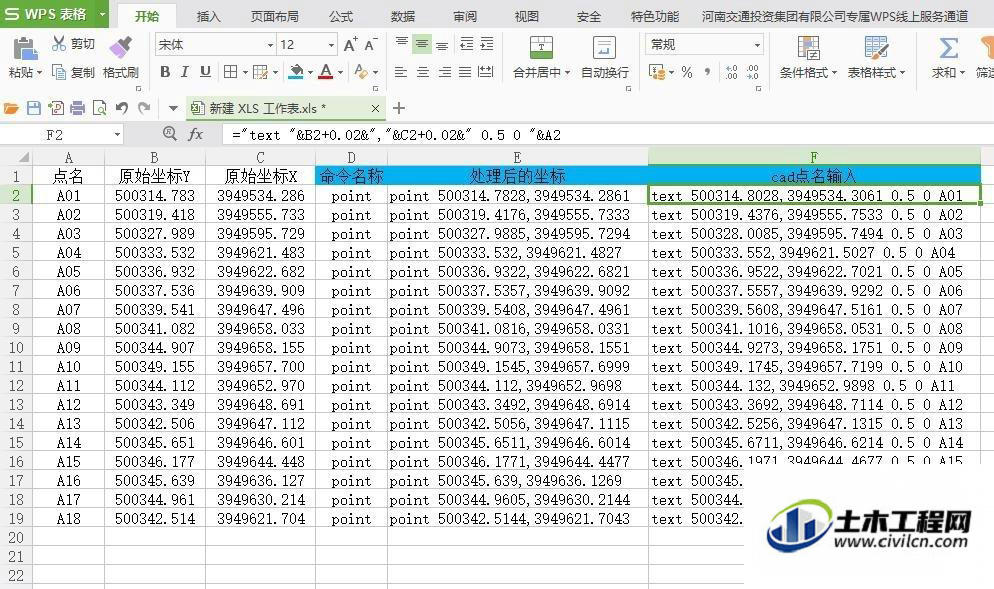Click the Copy (复制) icon
The height and width of the screenshot is (589, 994).
58,72
